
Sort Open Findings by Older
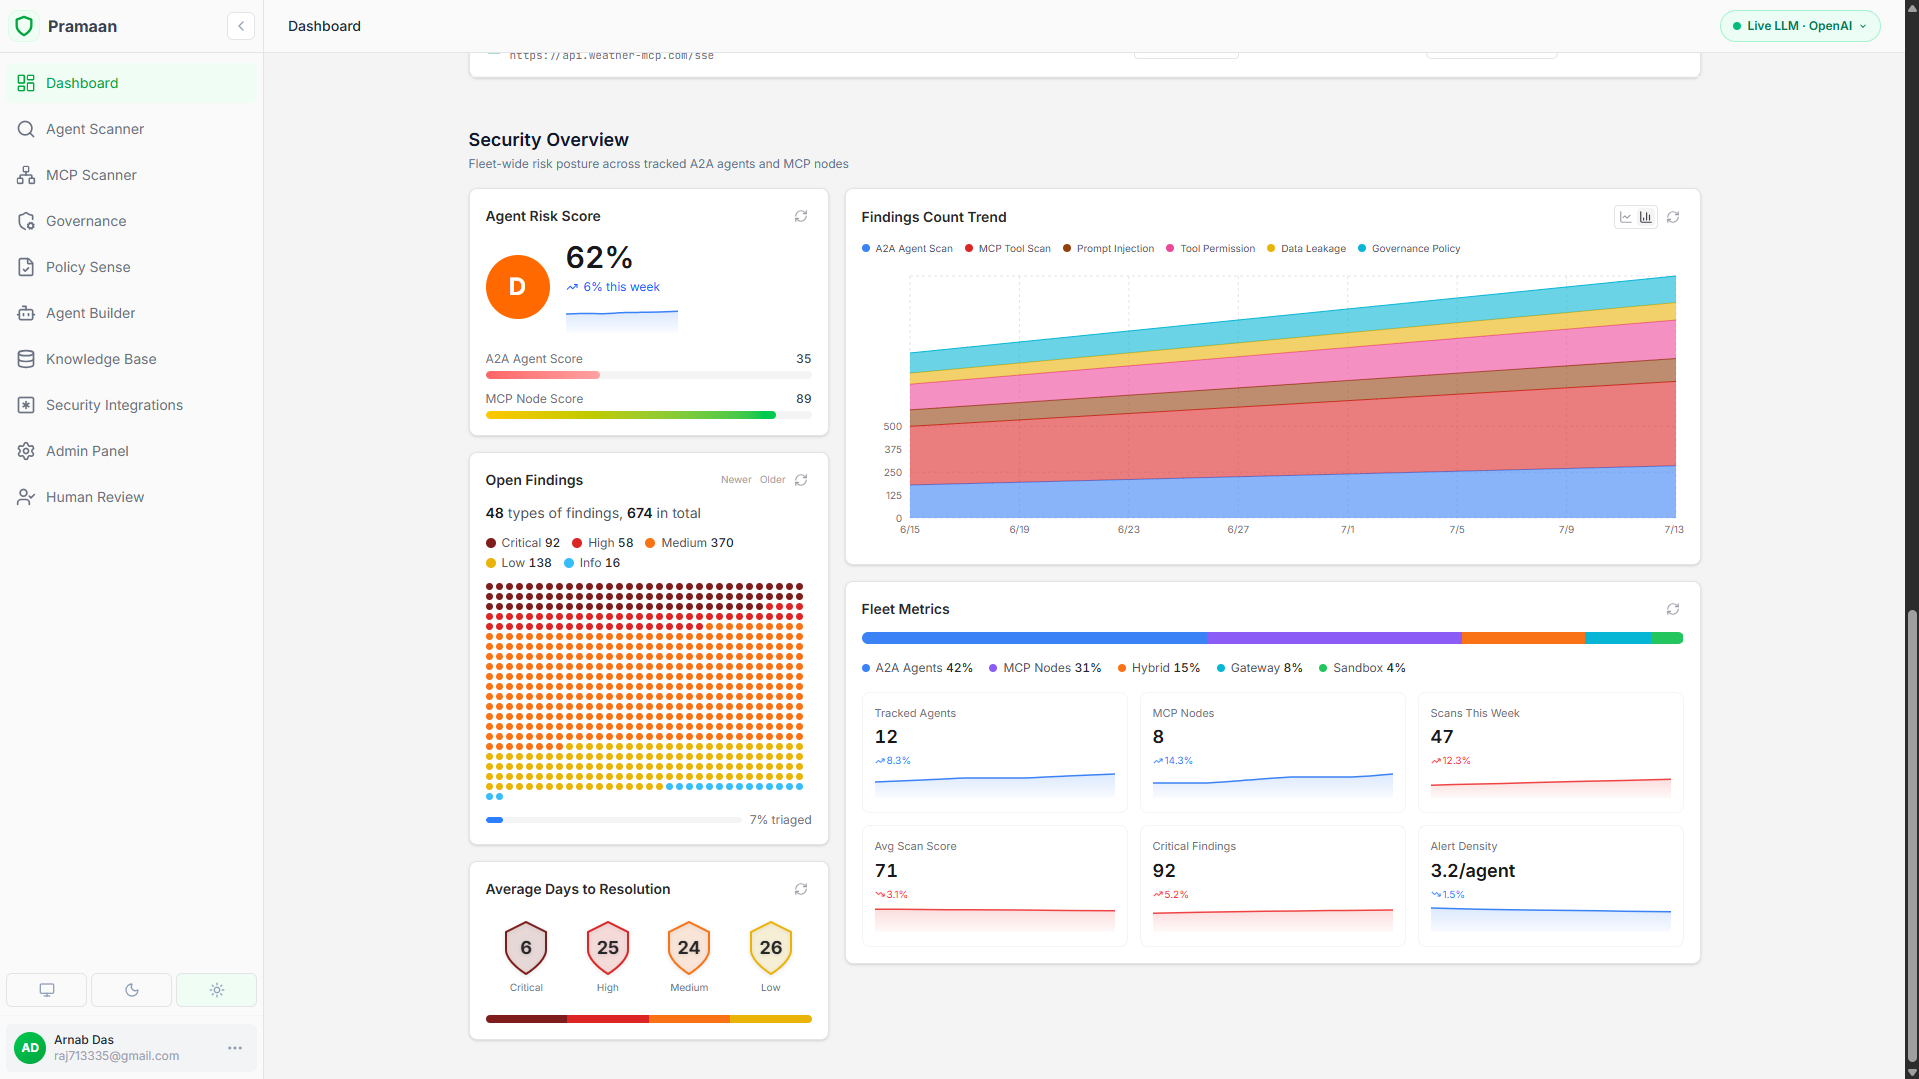(x=772, y=480)
